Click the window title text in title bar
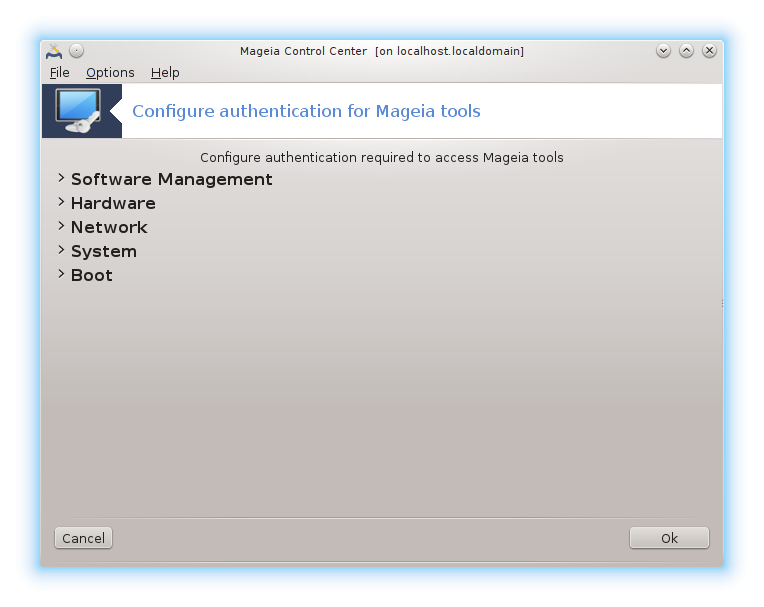The height and width of the screenshot is (607, 764). 382,51
